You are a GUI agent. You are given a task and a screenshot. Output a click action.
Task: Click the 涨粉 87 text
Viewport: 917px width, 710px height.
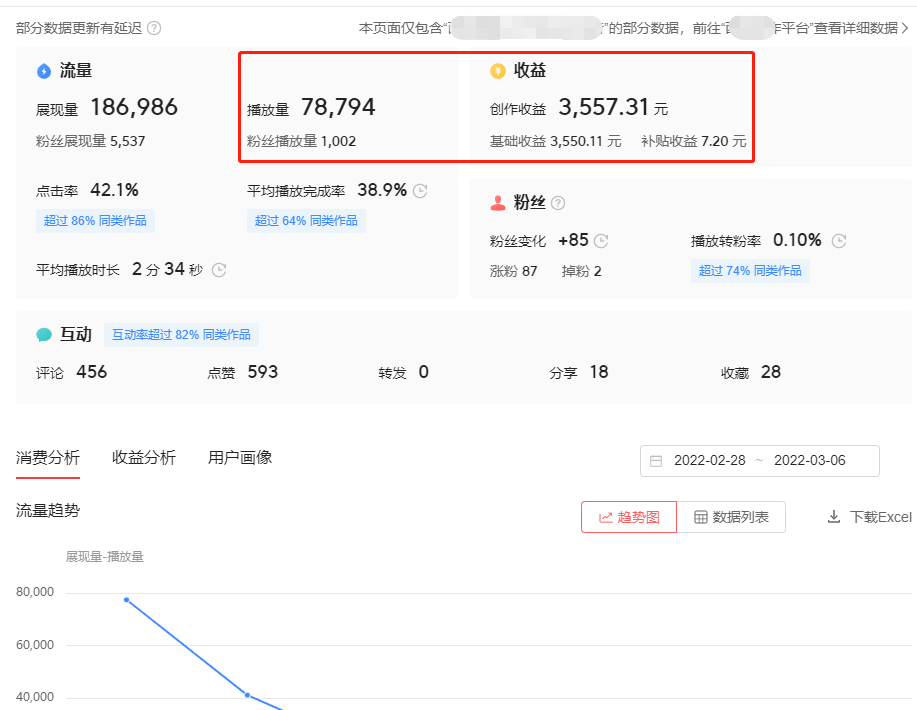(x=513, y=271)
